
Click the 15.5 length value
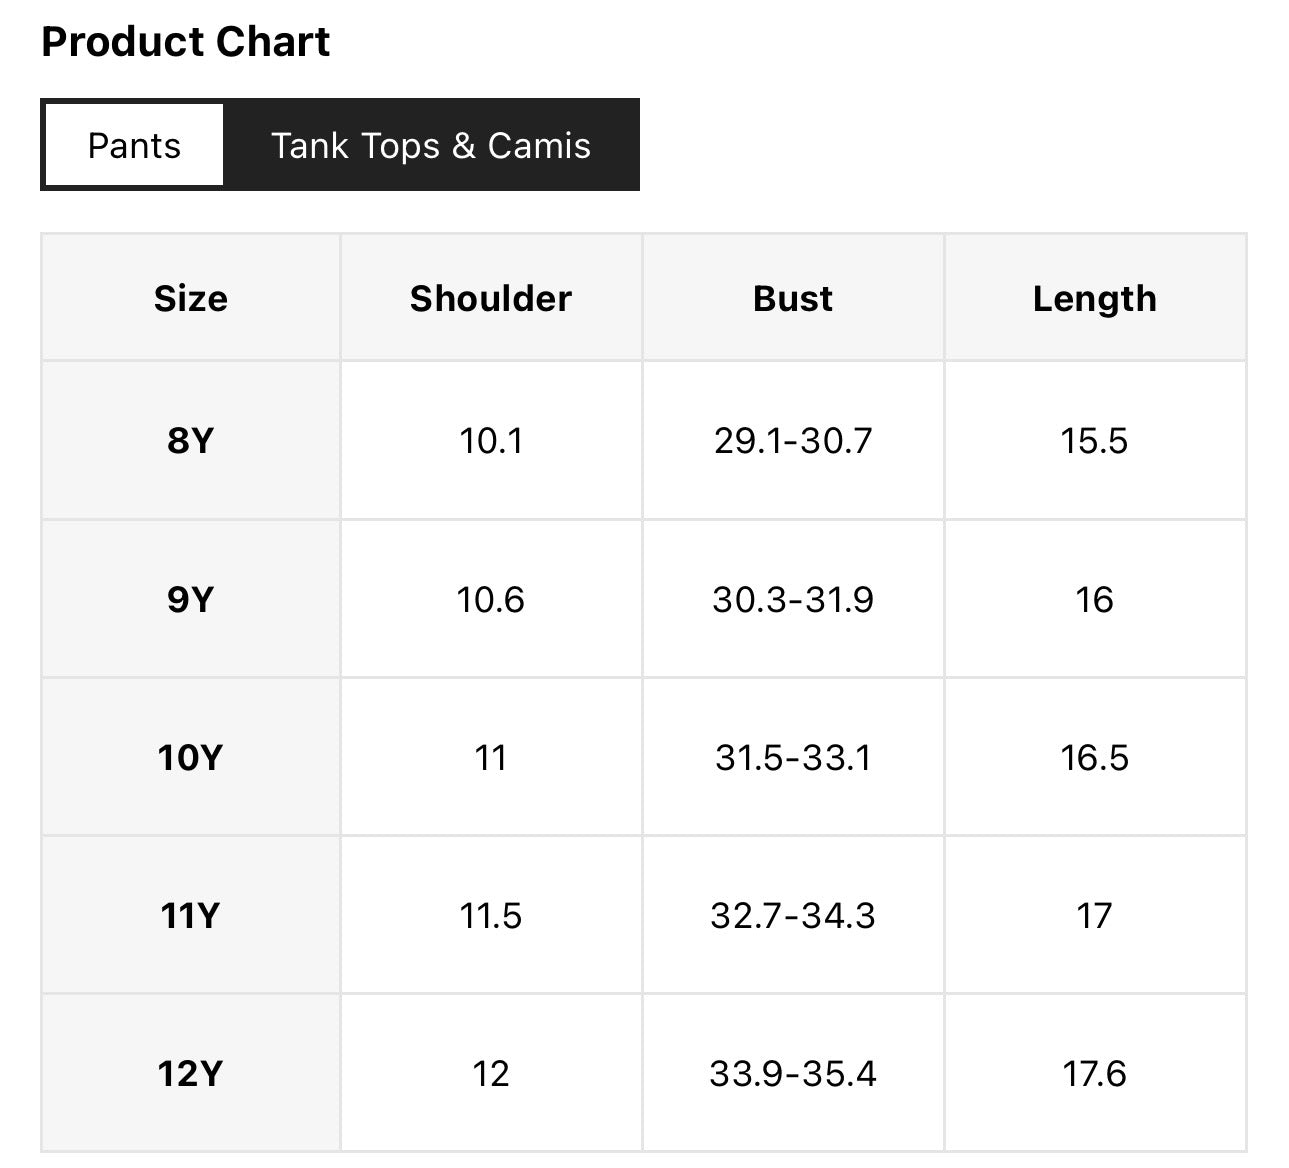pos(1095,440)
